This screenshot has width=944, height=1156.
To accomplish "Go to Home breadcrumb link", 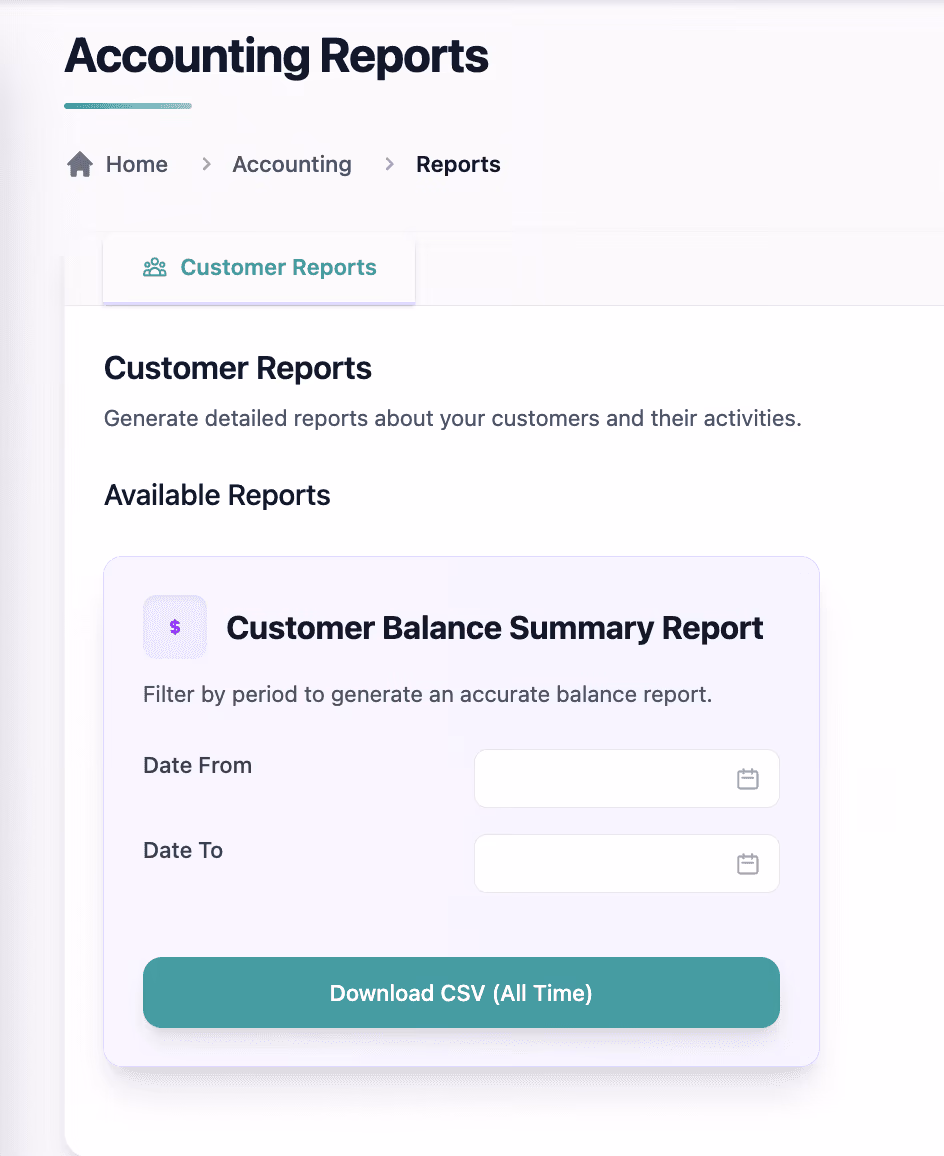I will (x=136, y=164).
